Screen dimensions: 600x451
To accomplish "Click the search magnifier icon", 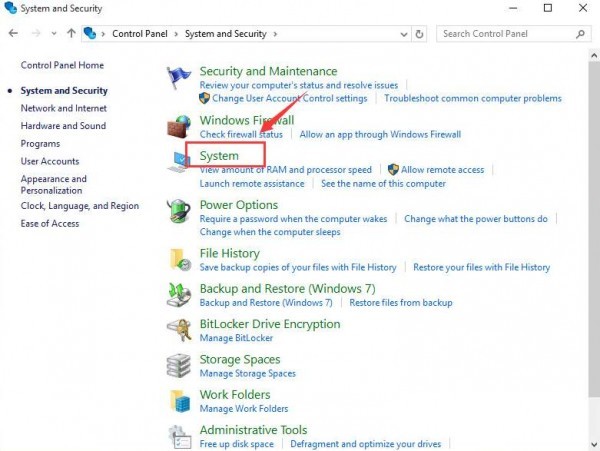I will click(580, 34).
